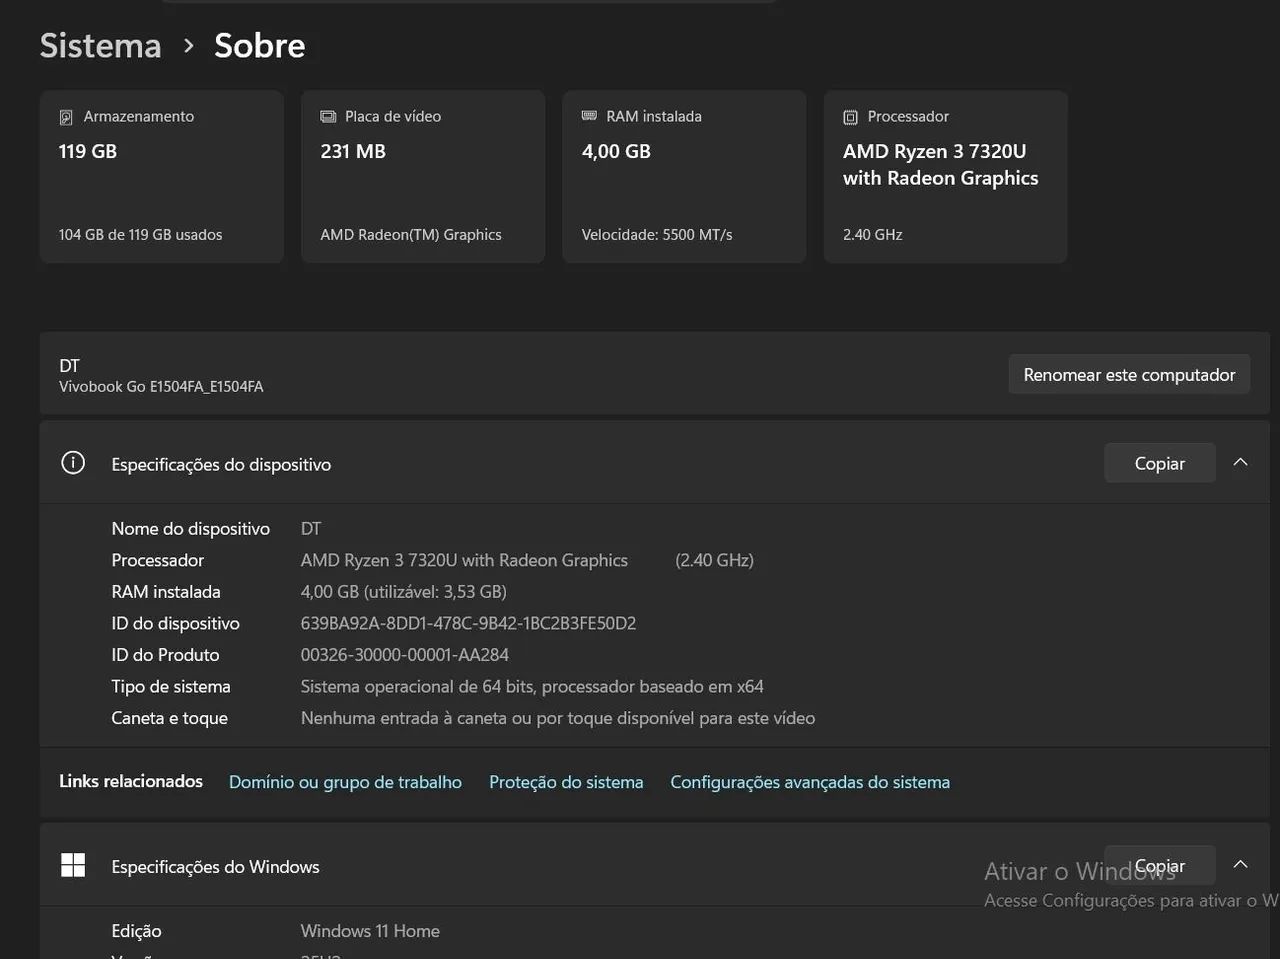This screenshot has height=959, width=1280.
Task: Open the Placa de vídeo 231 MB card
Action: 423,177
